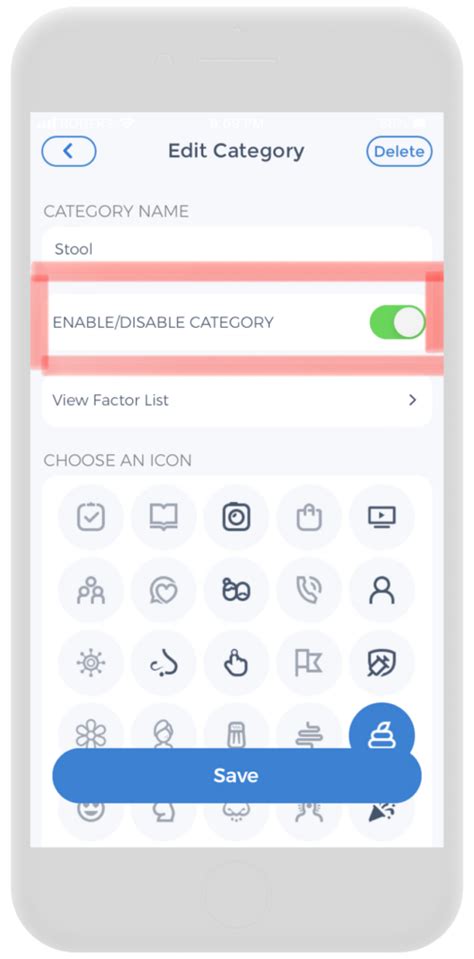This screenshot has width=474, height=959.
Task: Select the clipboard checkmark icon
Action: click(x=91, y=517)
